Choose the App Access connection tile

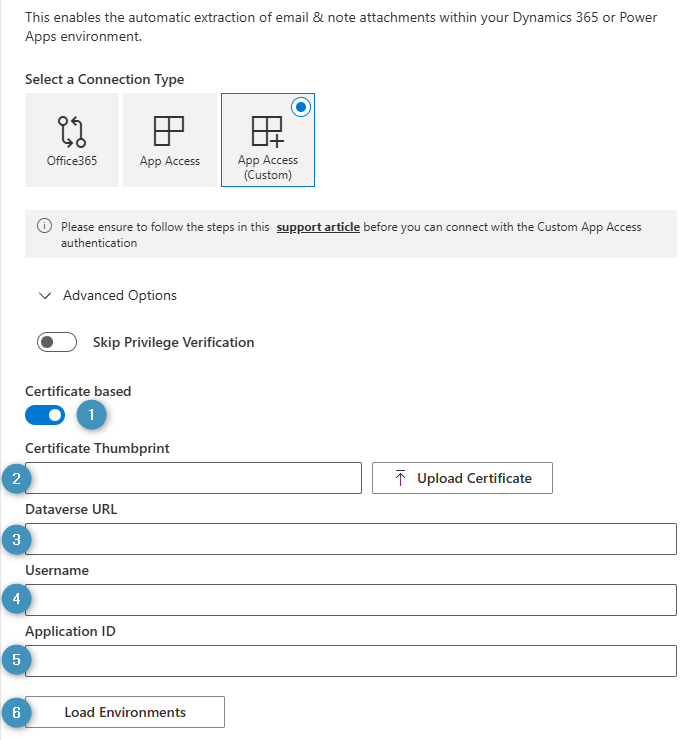tap(169, 140)
